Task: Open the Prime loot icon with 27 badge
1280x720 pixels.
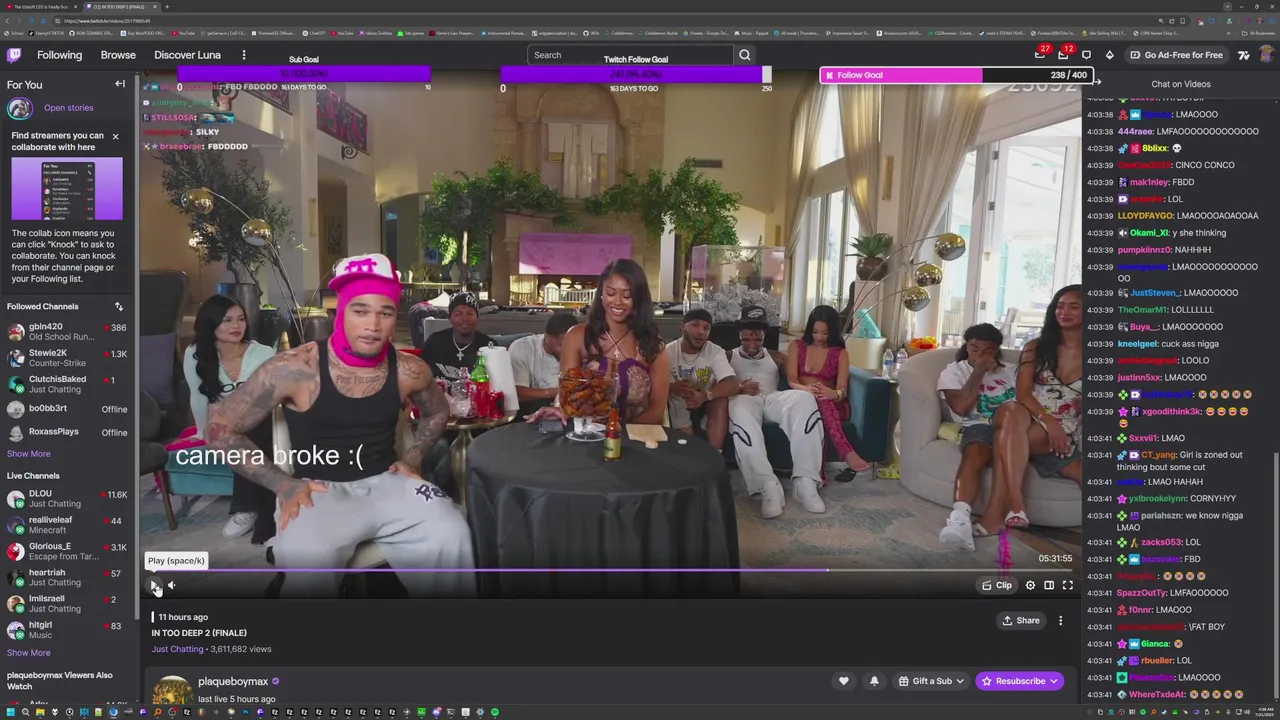Action: coord(1040,55)
